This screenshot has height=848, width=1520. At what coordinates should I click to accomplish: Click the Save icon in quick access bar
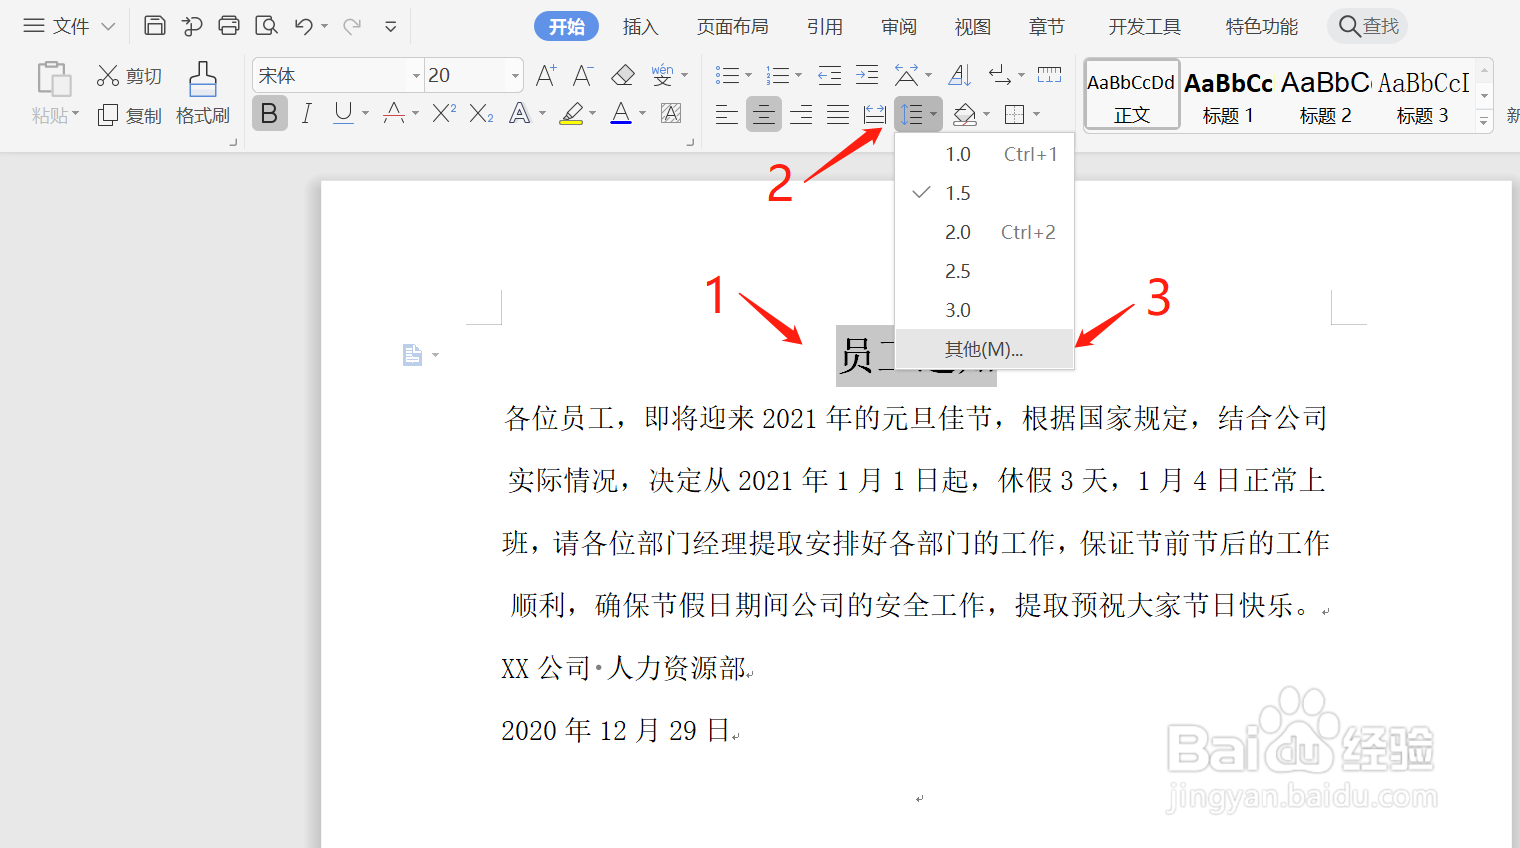click(155, 26)
